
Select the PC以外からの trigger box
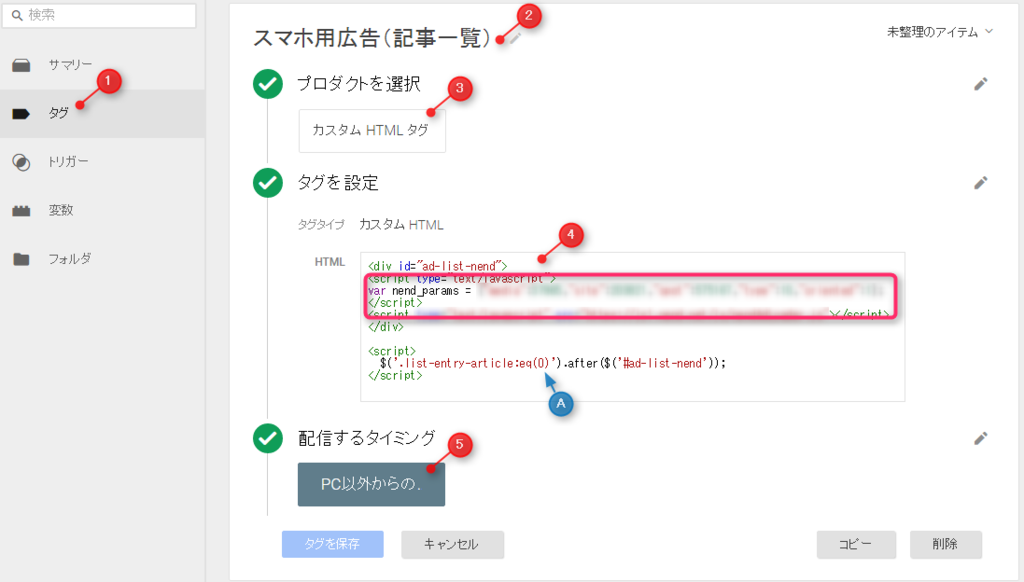(372, 484)
